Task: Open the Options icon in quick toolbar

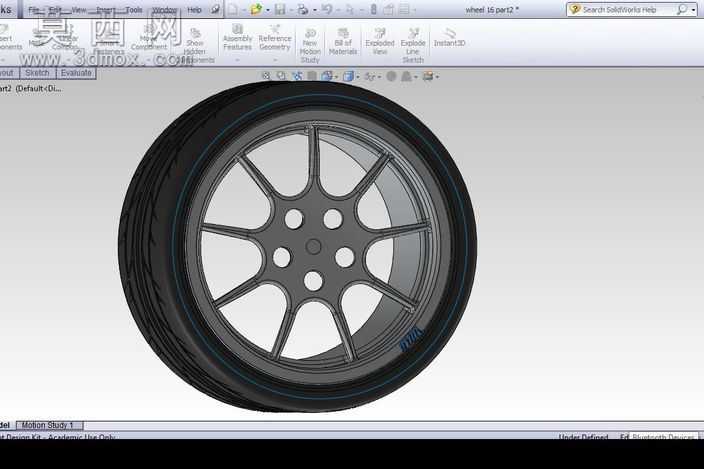Action: [x=404, y=9]
